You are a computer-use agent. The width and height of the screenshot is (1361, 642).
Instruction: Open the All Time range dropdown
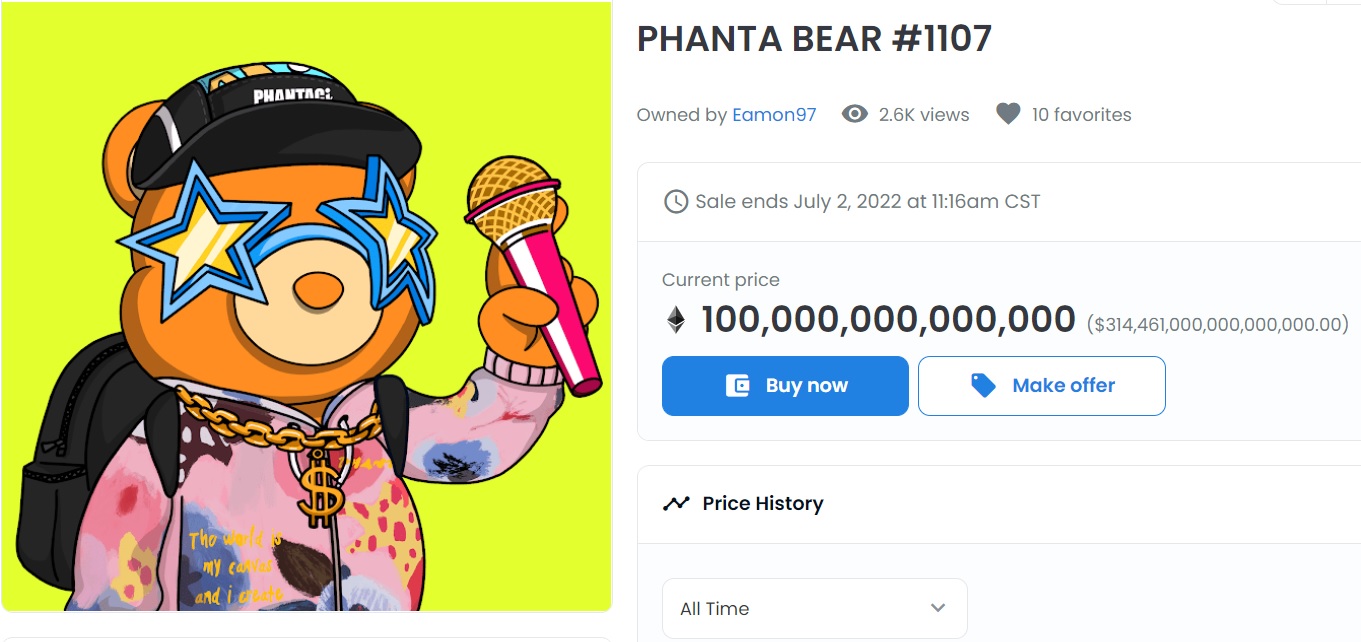pos(814,608)
